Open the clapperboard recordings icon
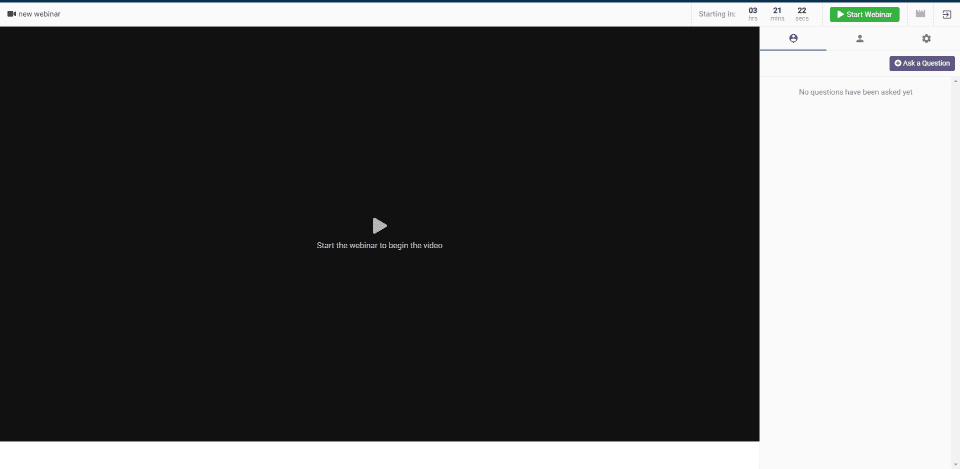Image resolution: width=960 pixels, height=469 pixels. click(x=920, y=13)
